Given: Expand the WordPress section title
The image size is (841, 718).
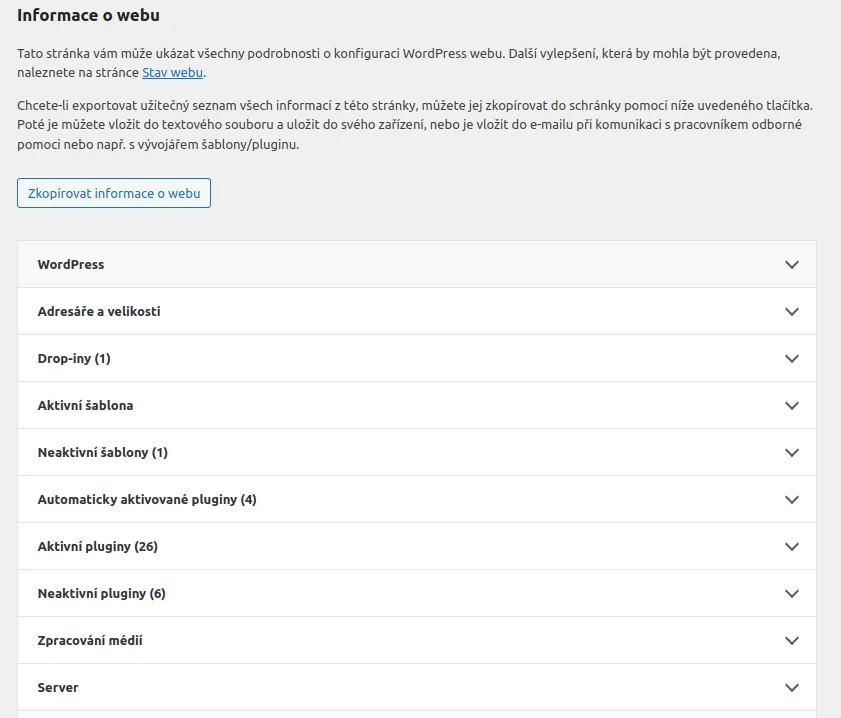Looking at the screenshot, I should 71,265.
